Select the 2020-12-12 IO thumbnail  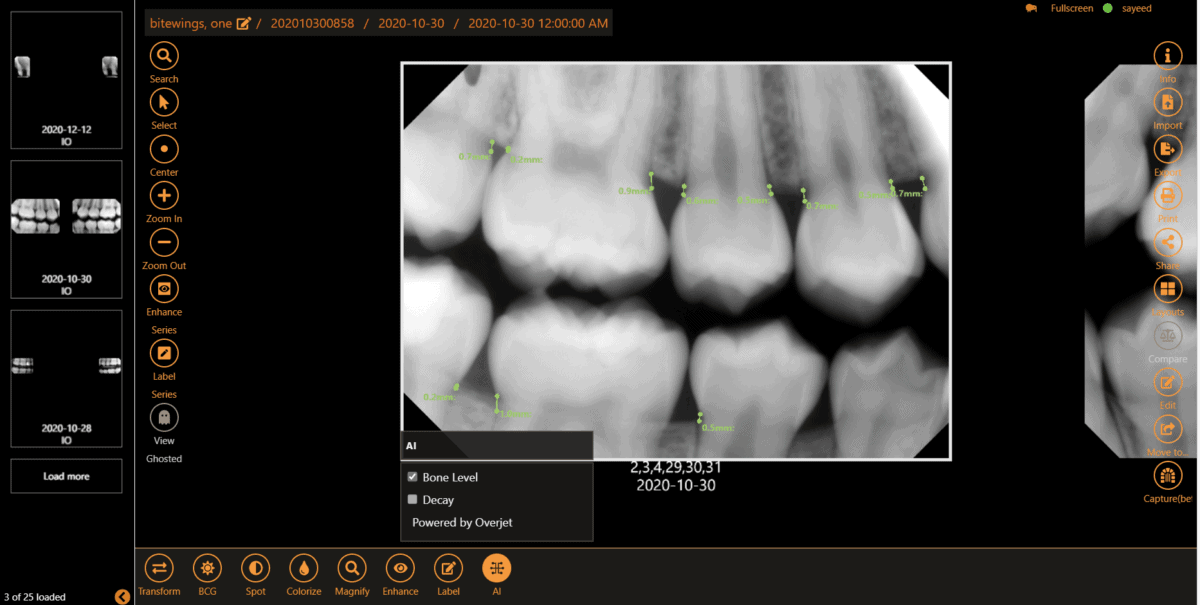[66, 80]
